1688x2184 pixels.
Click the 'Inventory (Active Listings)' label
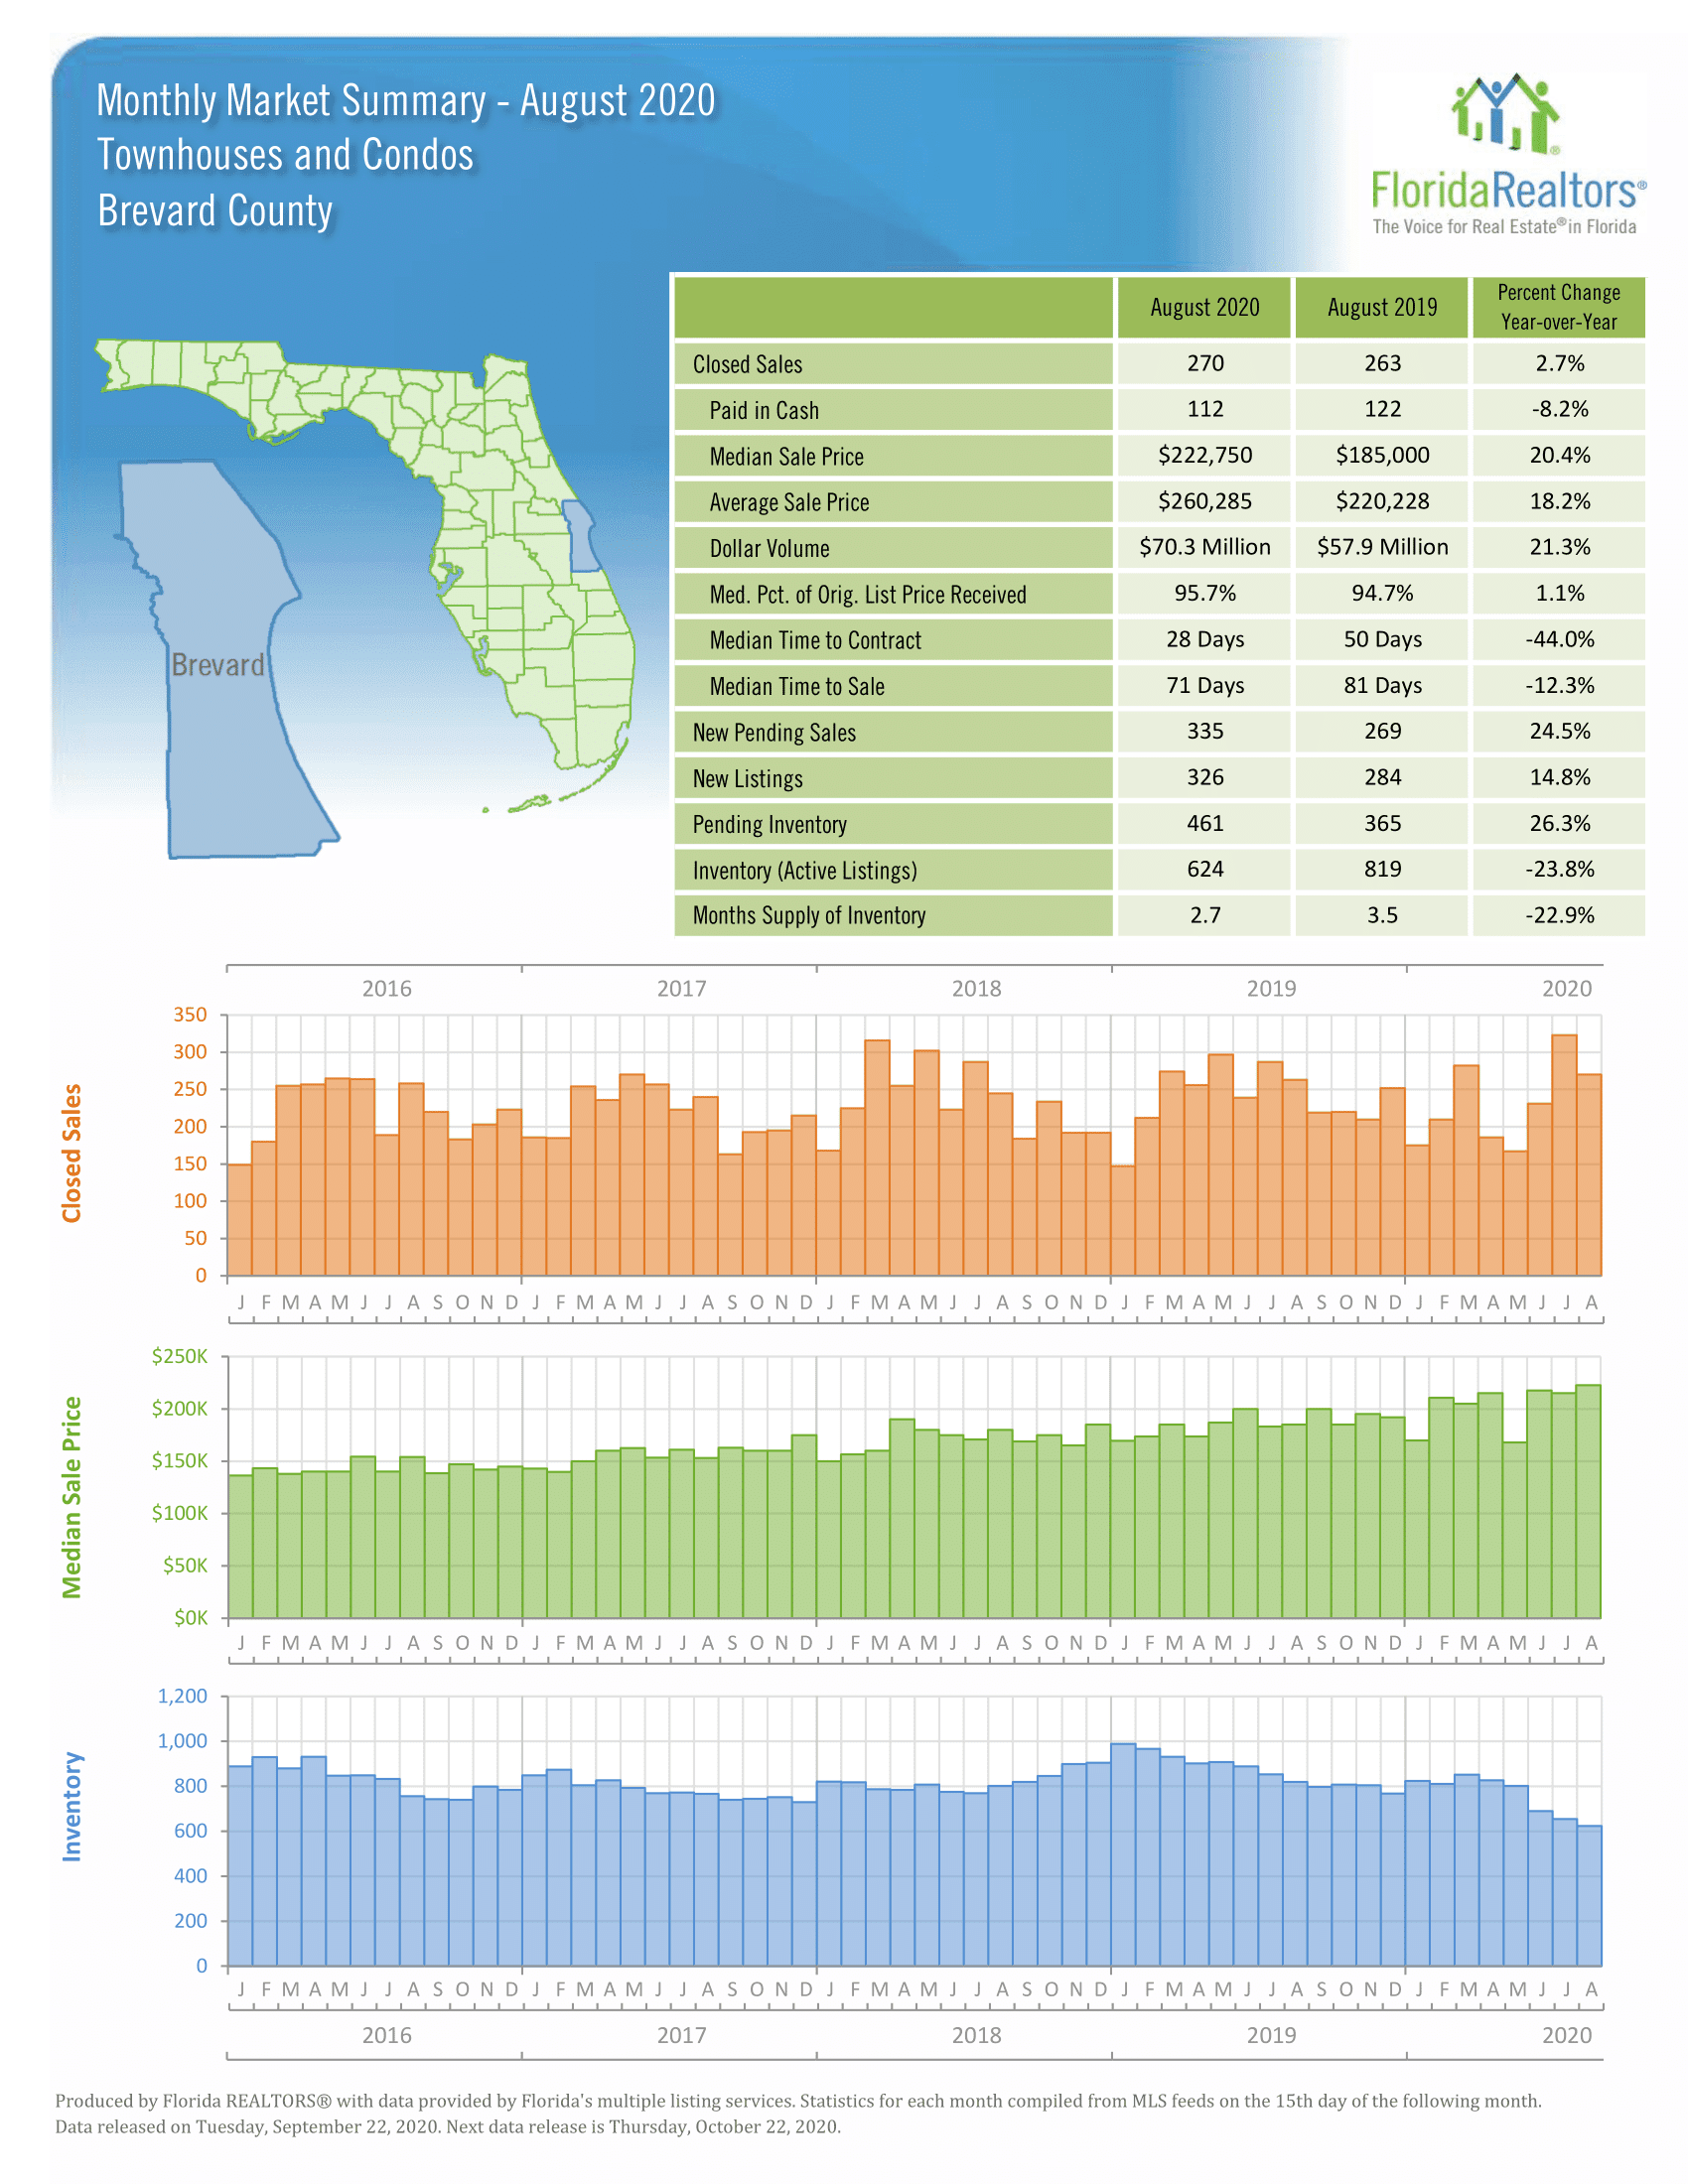[804, 870]
